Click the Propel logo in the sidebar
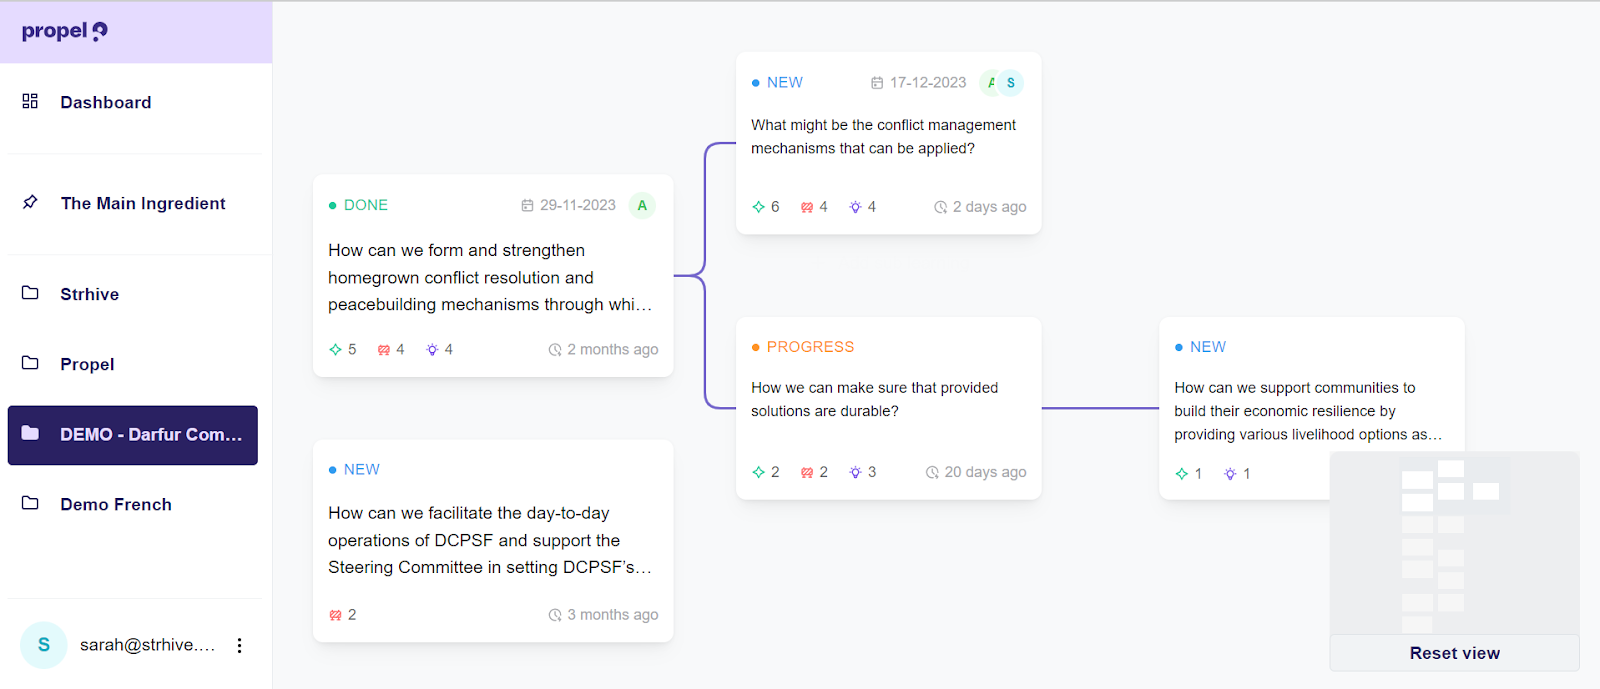1600x689 pixels. pos(64,31)
